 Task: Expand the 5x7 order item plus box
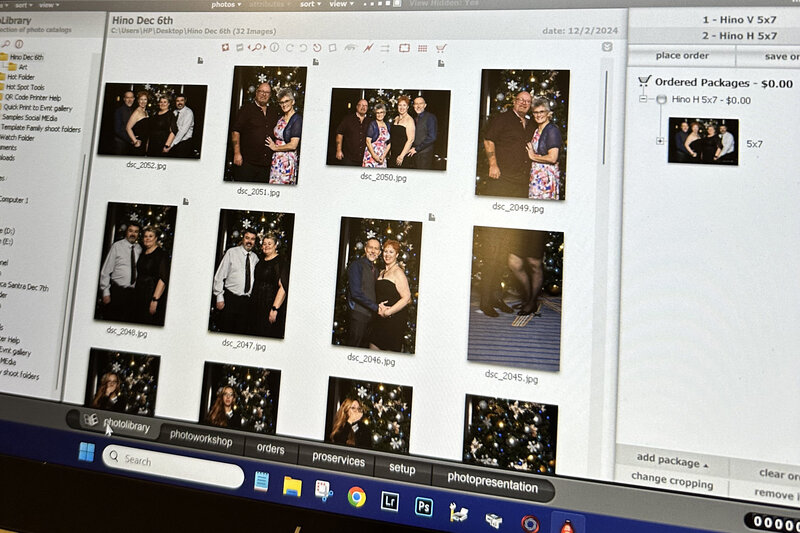(660, 141)
